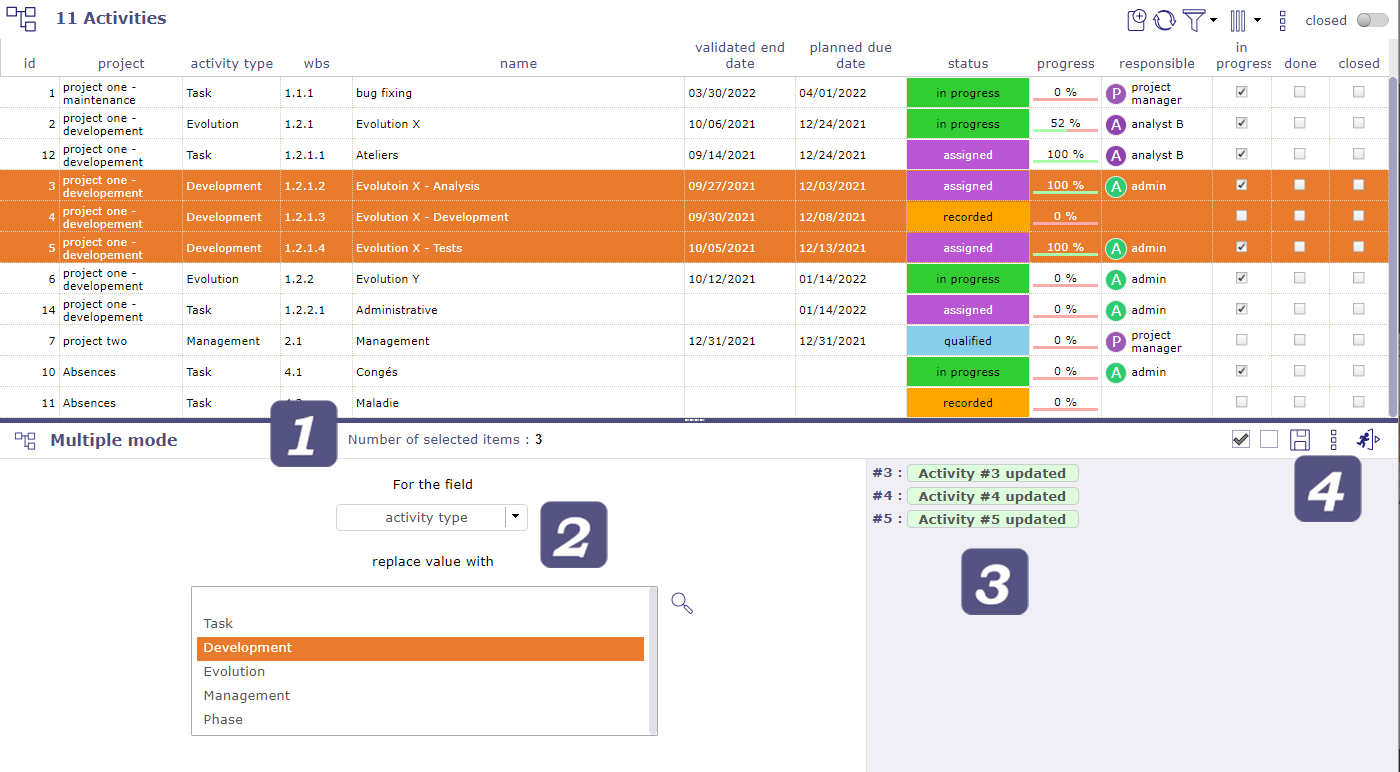This screenshot has width=1400, height=772.
Task: Check the in progress checkbox for bug fixing row
Action: pos(1241,92)
